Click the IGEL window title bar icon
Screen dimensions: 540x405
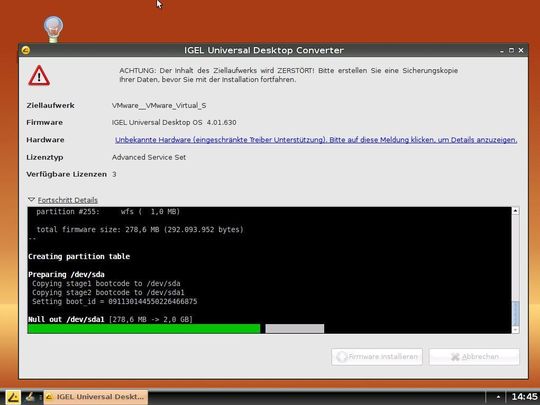[x=26, y=50]
